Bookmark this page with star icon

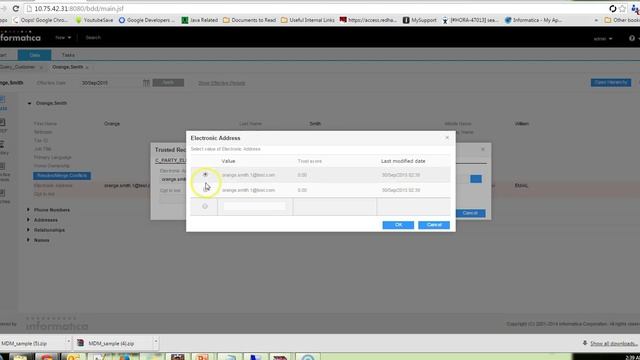pos(622,9)
